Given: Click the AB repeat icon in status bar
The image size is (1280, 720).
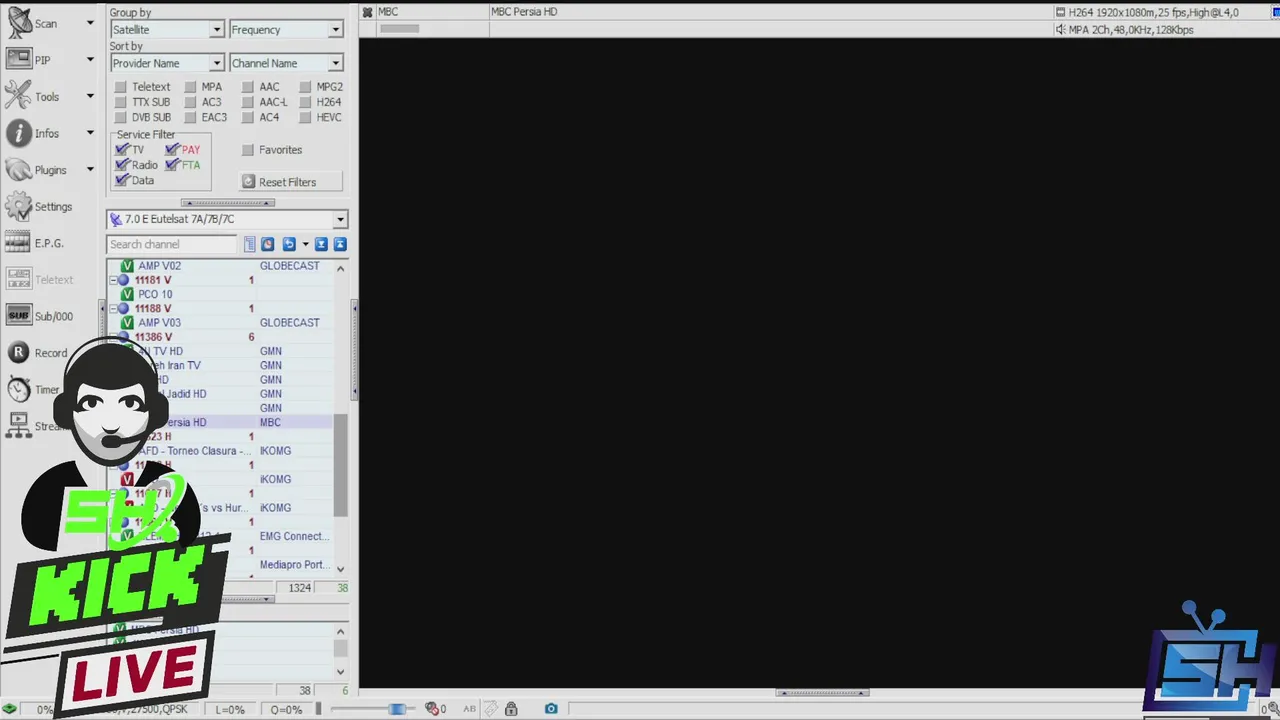Looking at the screenshot, I should (469, 709).
